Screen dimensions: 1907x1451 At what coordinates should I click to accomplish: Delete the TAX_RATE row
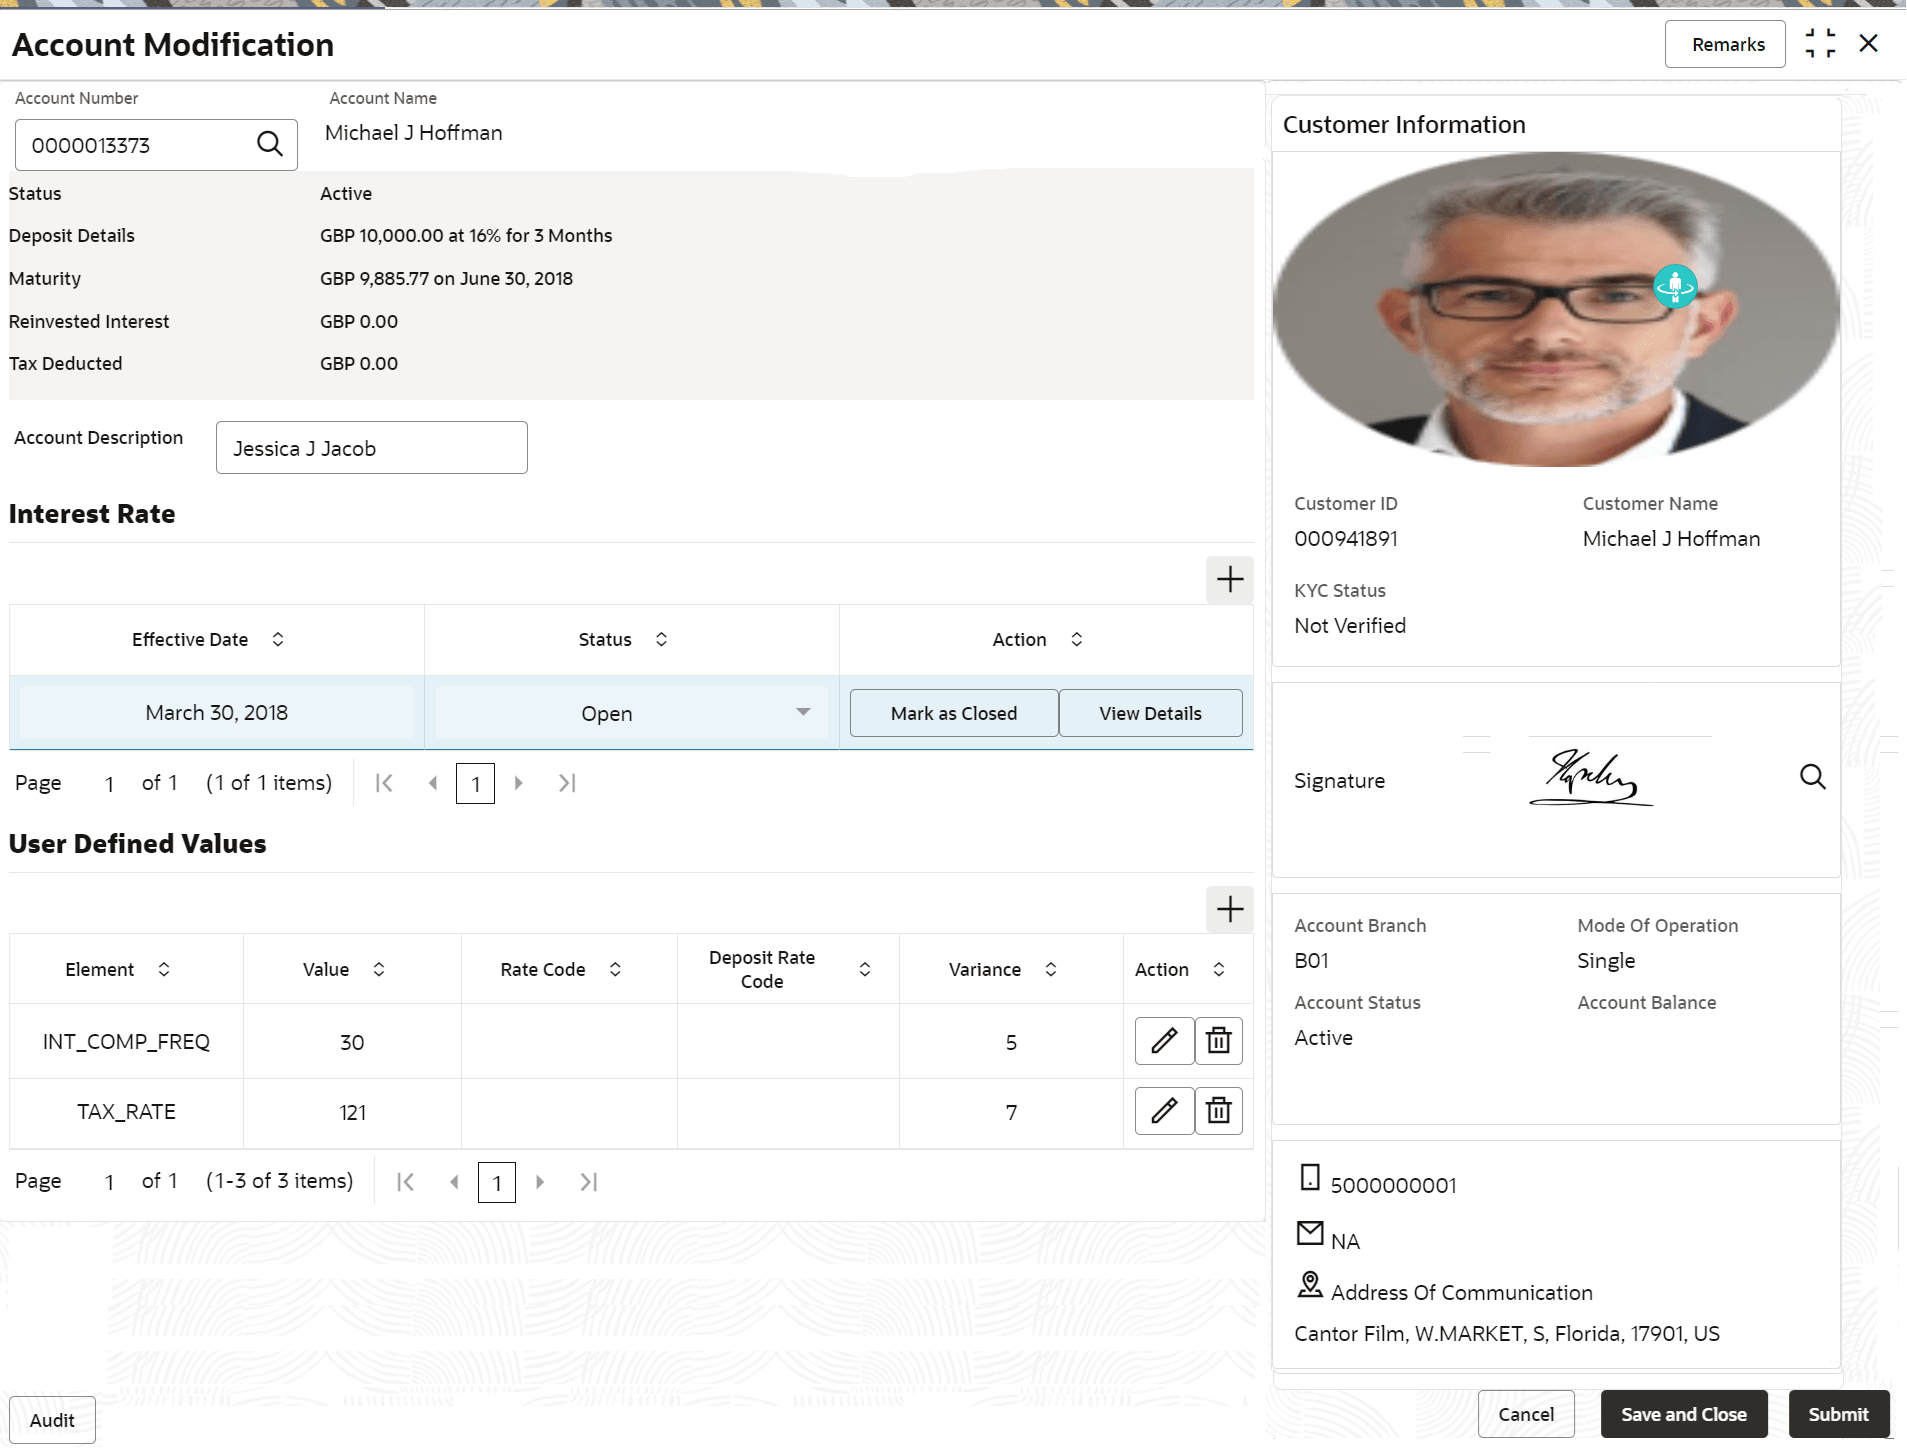(1218, 1111)
